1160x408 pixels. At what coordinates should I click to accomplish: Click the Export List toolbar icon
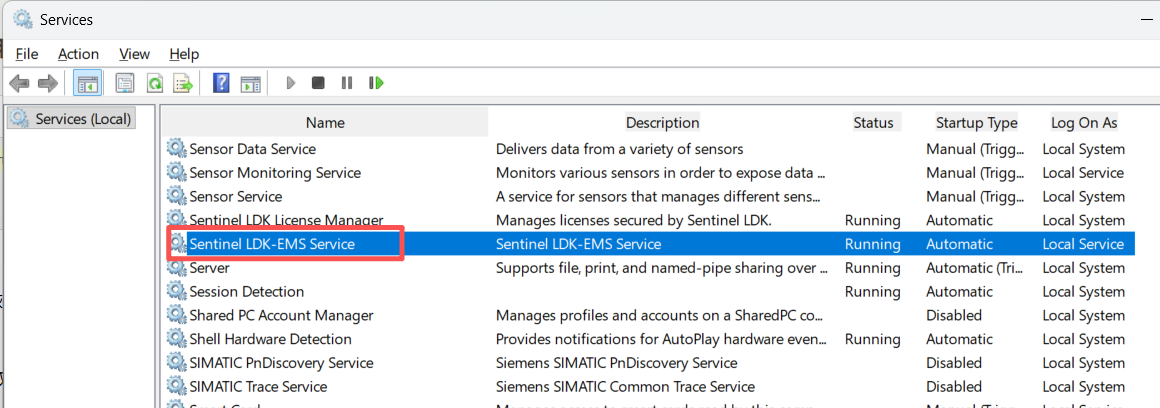click(183, 83)
